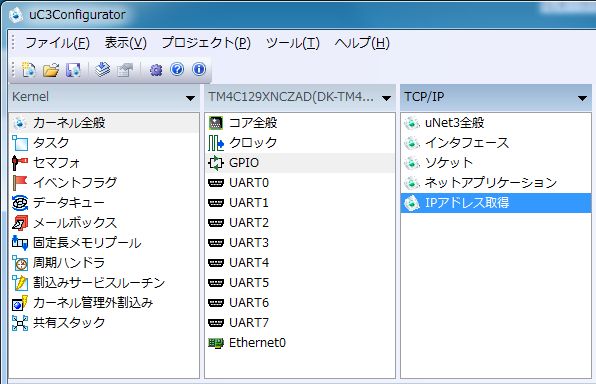Select the インタフェース entry

496,143
